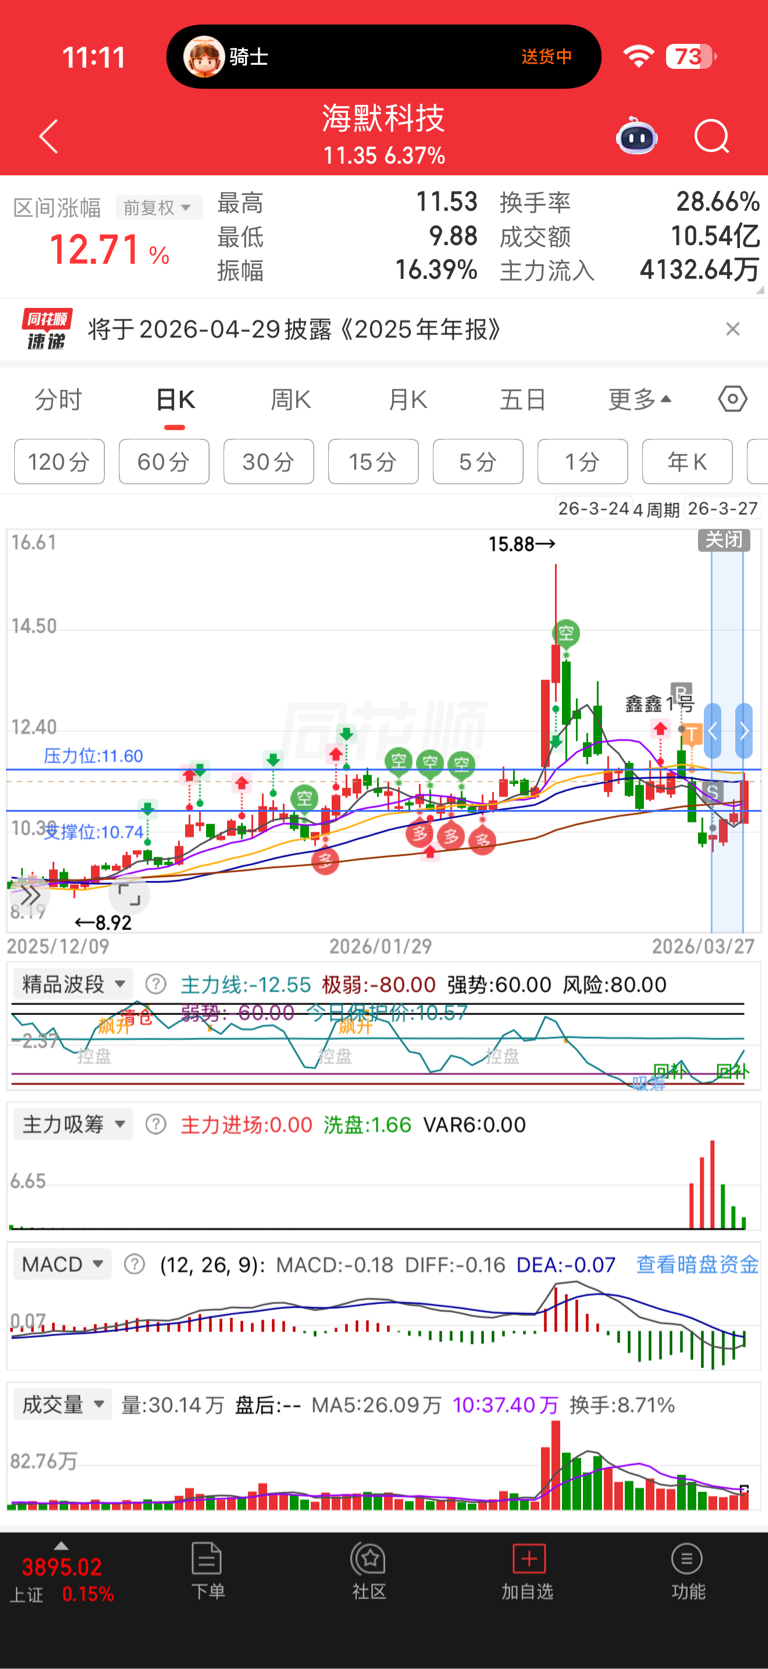Tap the 鑫鑫1号 chart label
Image resolution: width=768 pixels, height=1669 pixels.
click(659, 704)
